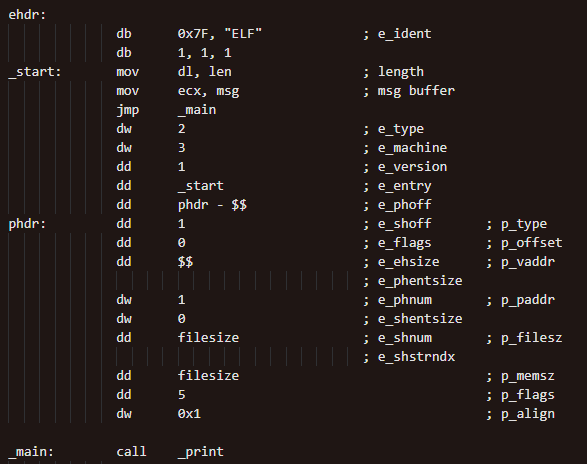The width and height of the screenshot is (587, 464).
Task: Place cursor on the _start: label
Action: (x=35, y=72)
